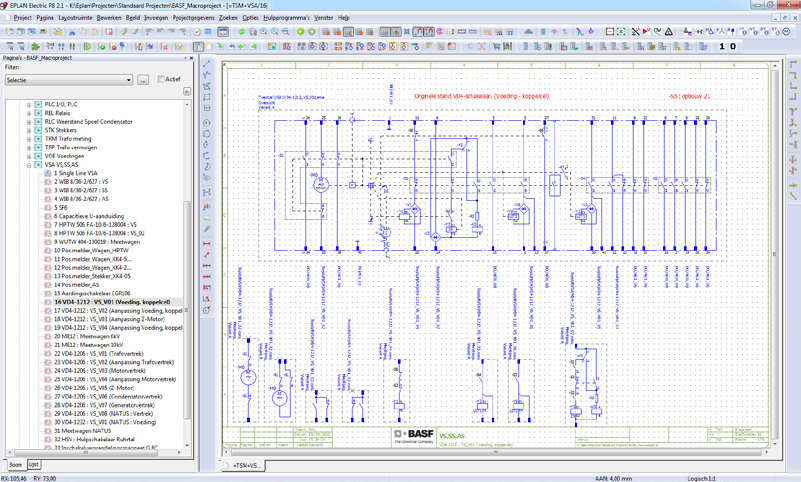Select page 5 SF6 in tree
The image size is (801, 482).
pyautogui.click(x=62, y=207)
